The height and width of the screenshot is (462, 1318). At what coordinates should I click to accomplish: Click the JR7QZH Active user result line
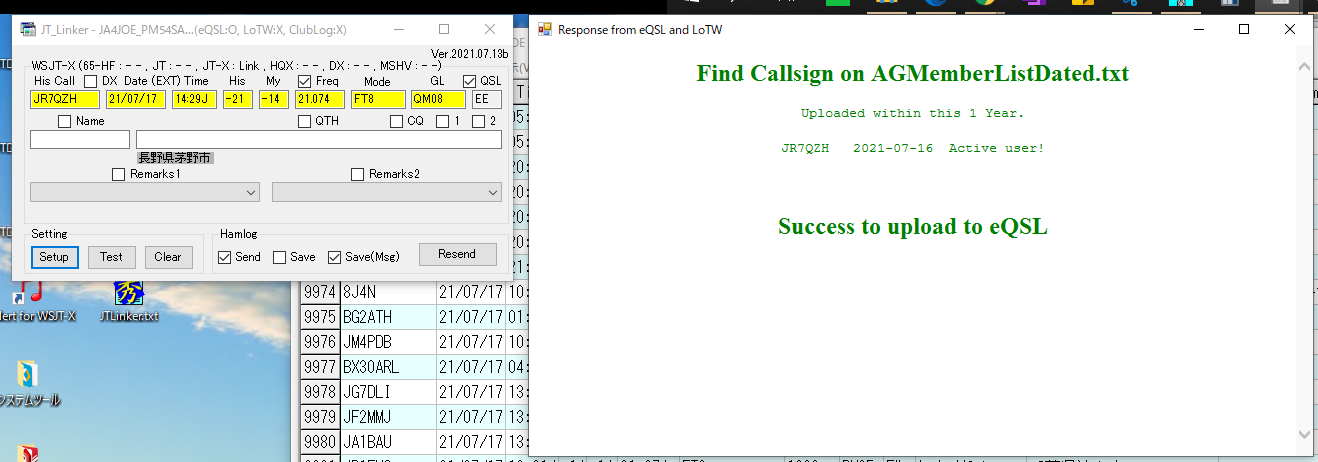tap(912, 148)
